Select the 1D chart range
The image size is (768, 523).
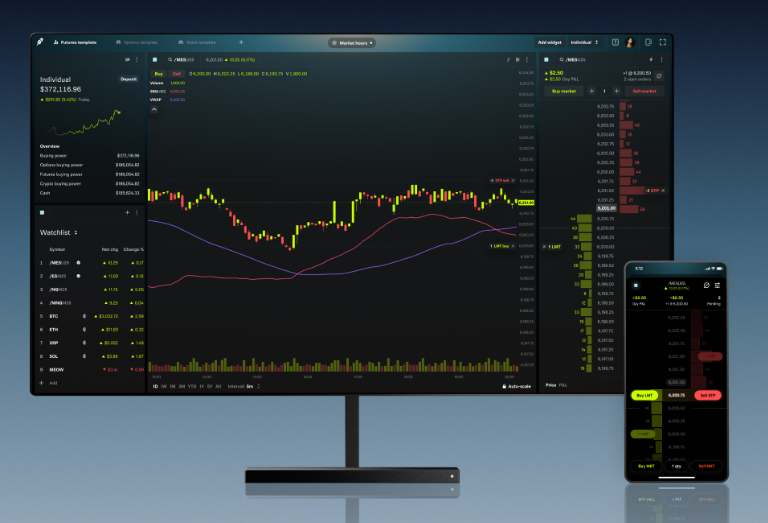point(155,386)
